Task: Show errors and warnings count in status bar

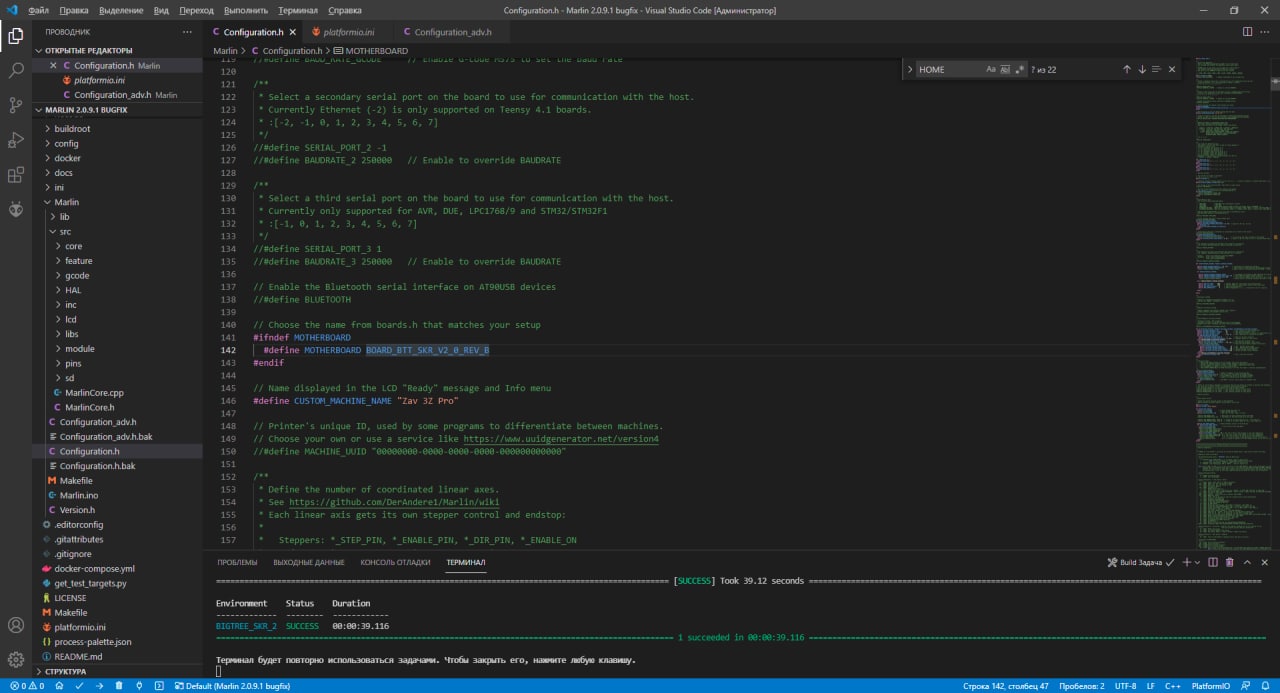Action: pos(27,686)
